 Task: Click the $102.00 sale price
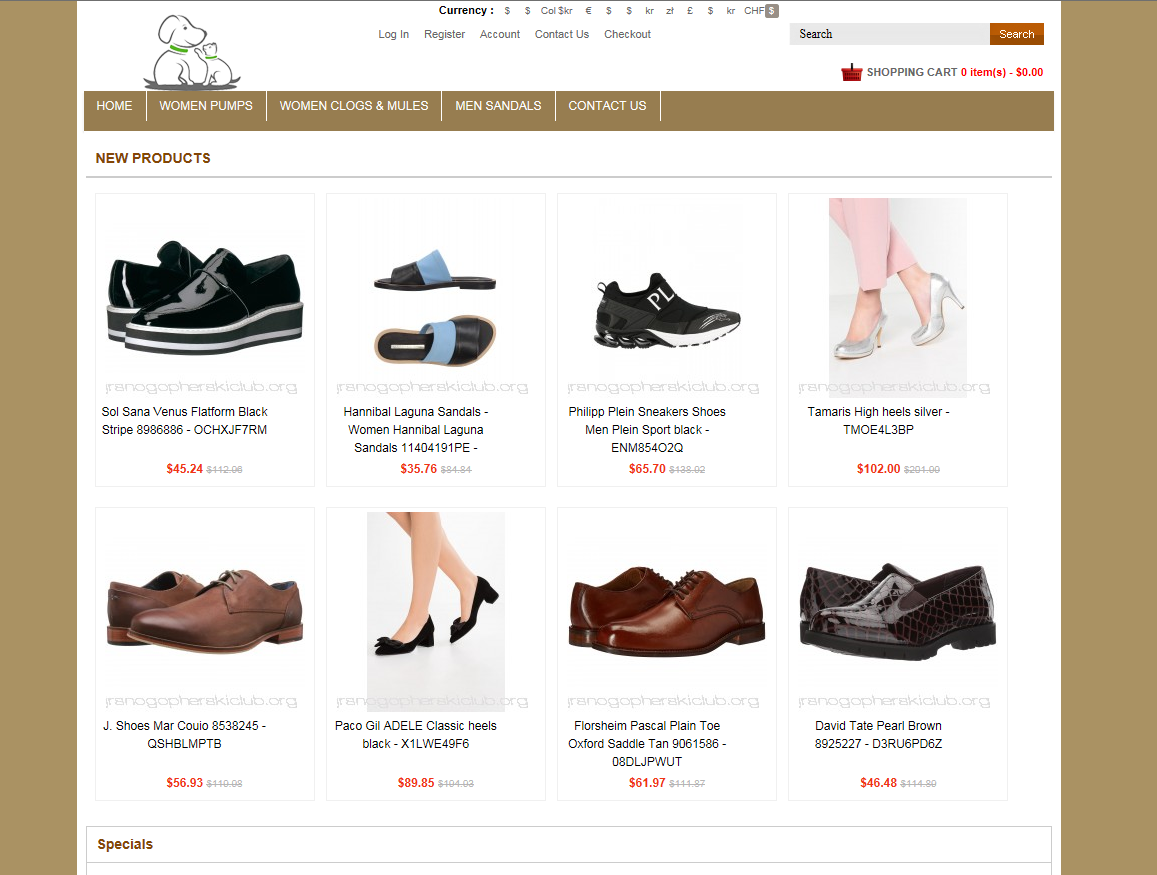878,468
